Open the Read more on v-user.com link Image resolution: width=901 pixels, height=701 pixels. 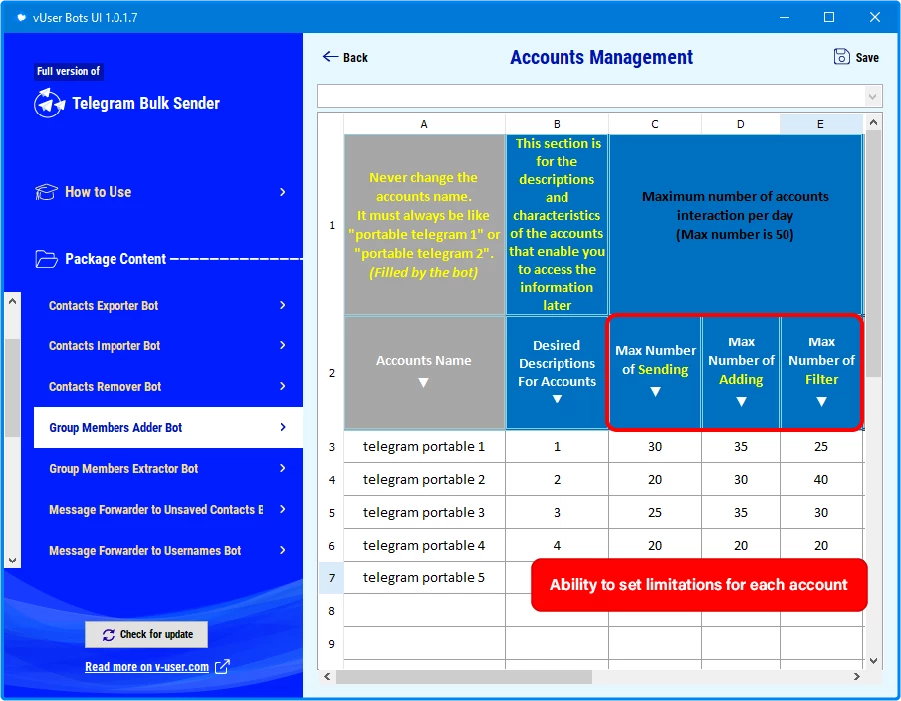coord(147,667)
